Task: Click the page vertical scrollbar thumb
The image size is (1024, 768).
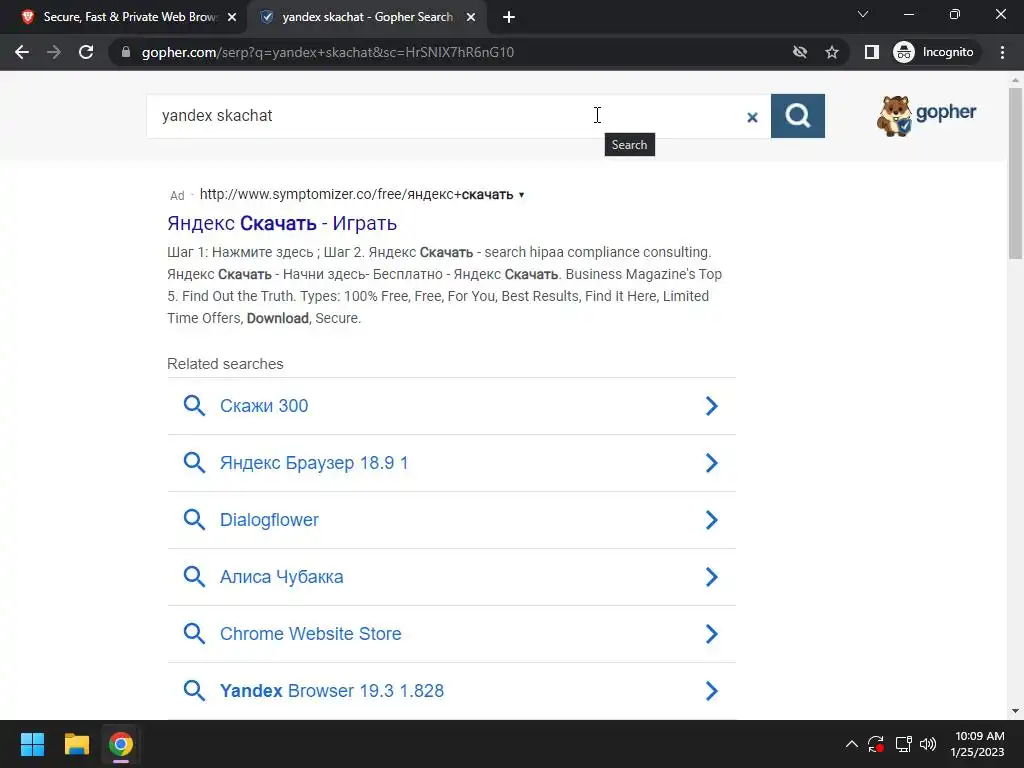Action: coord(1015,173)
